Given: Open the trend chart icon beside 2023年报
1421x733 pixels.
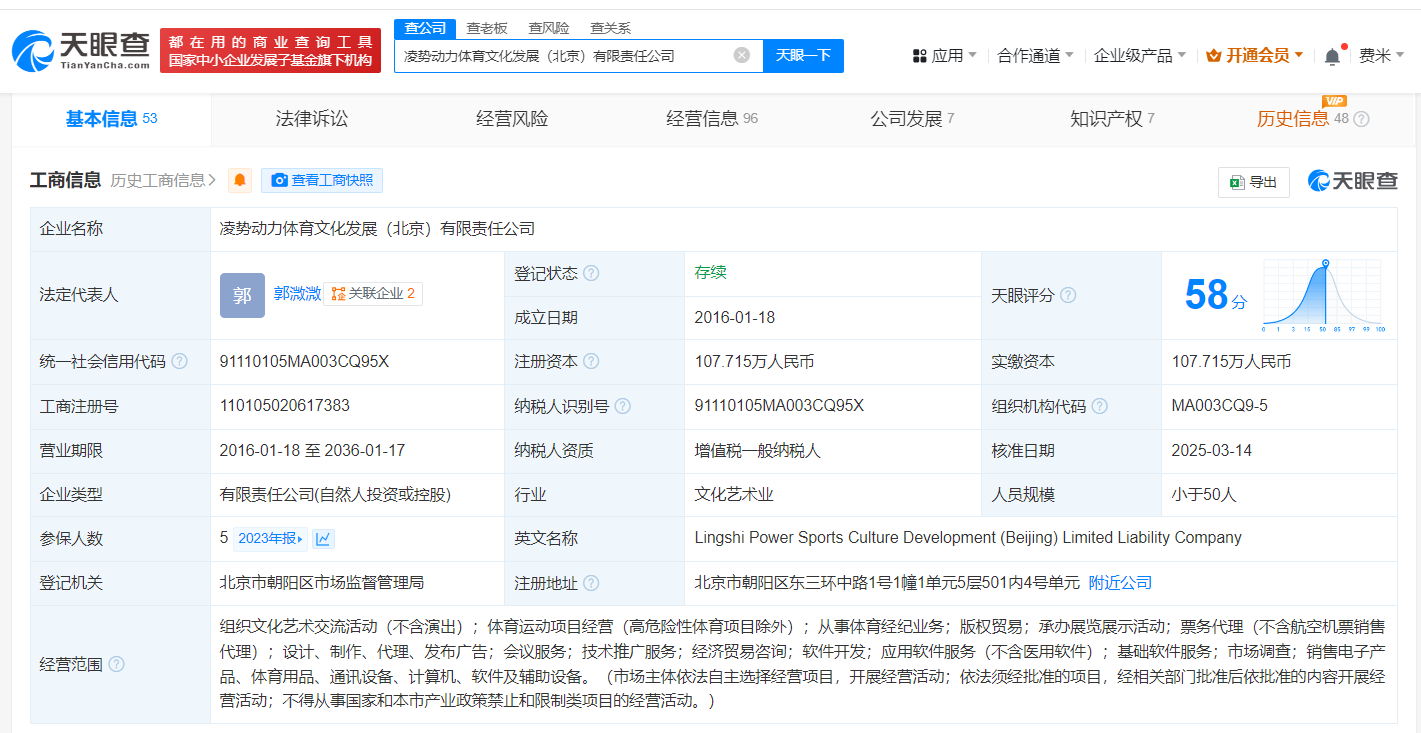Looking at the screenshot, I should coord(323,539).
